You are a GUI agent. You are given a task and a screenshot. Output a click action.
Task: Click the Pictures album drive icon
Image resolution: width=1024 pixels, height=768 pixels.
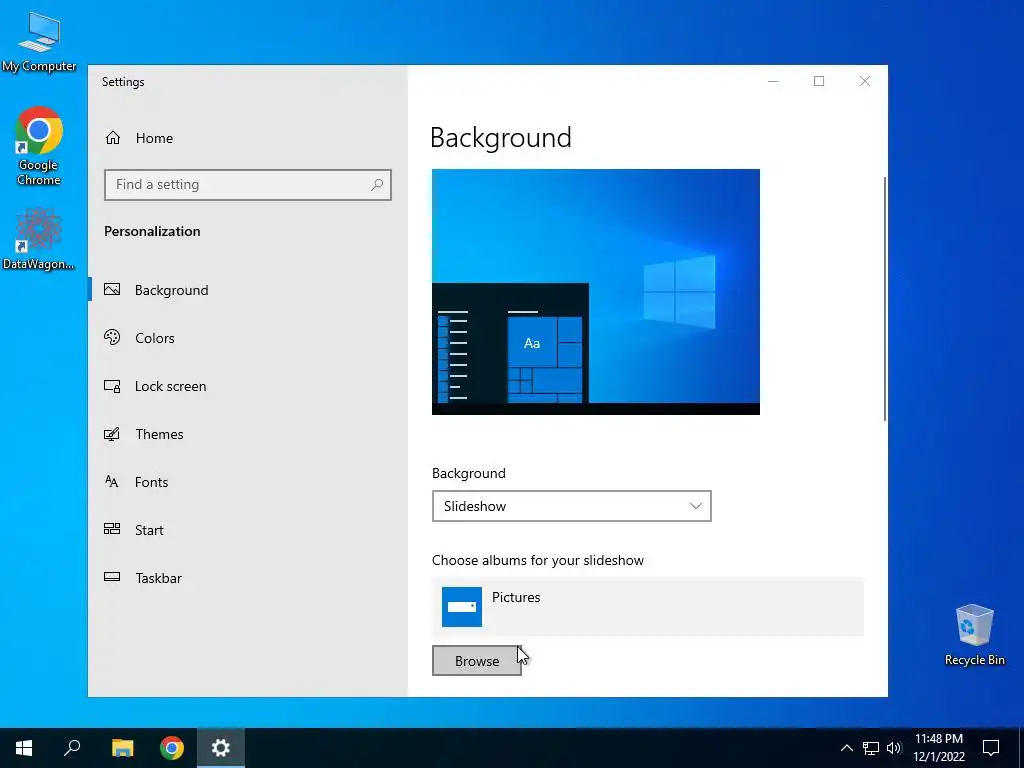click(x=462, y=607)
